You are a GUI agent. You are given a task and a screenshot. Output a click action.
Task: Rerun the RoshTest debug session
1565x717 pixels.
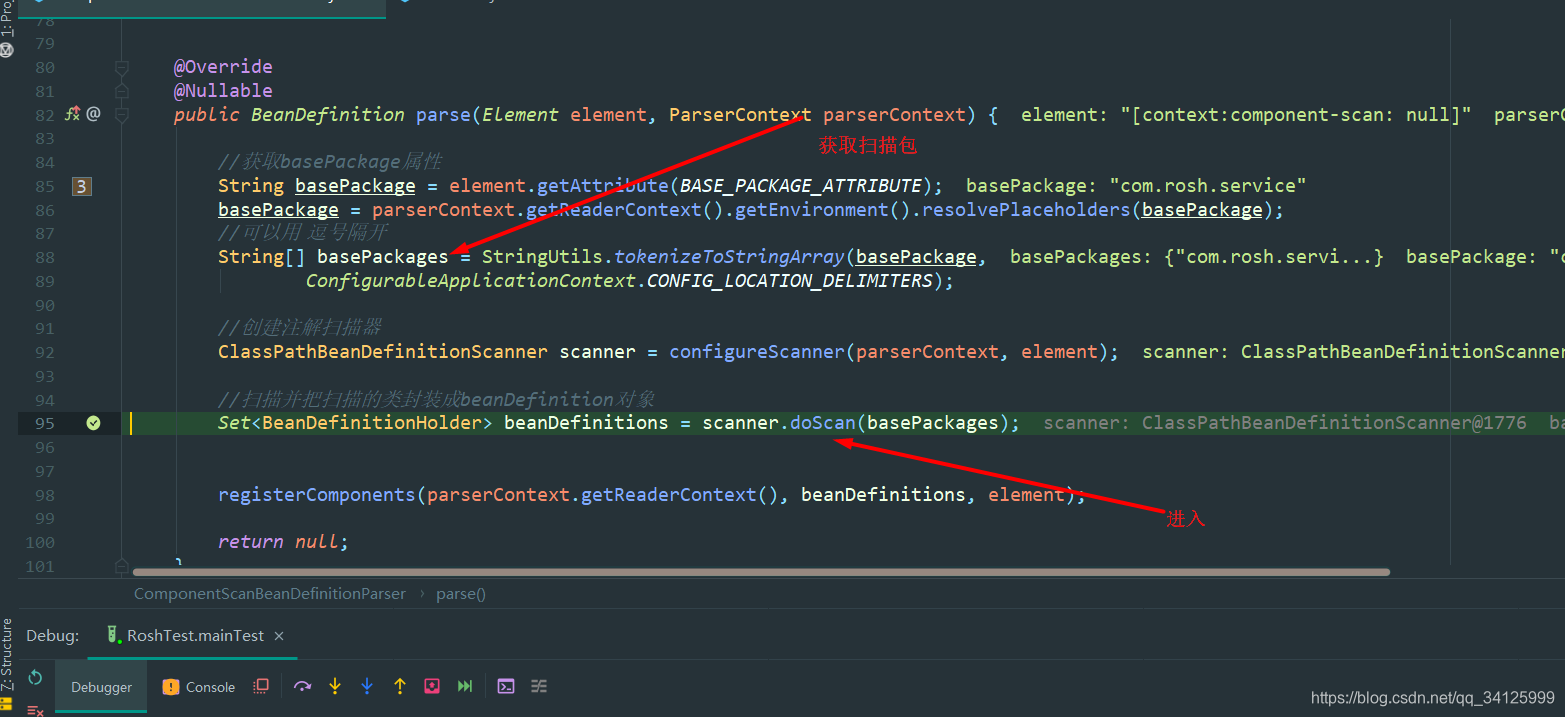[35, 678]
